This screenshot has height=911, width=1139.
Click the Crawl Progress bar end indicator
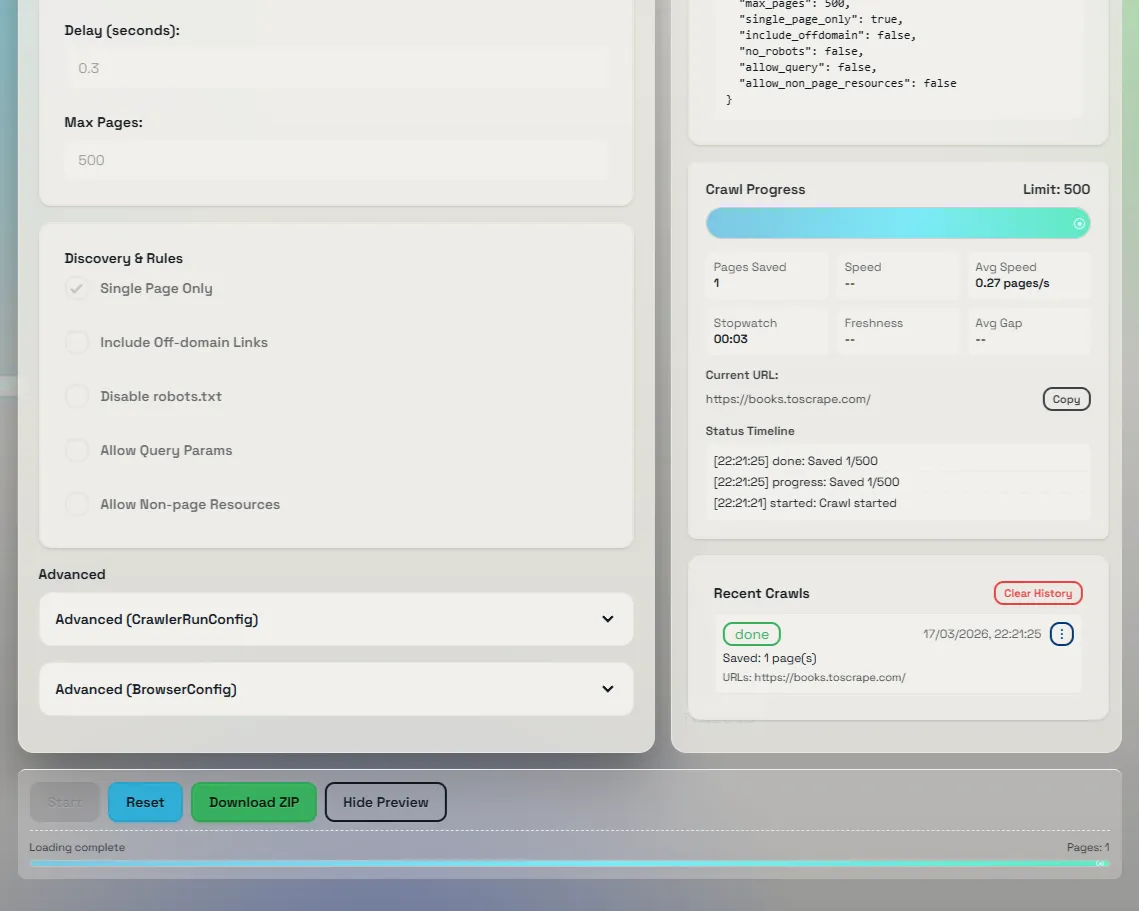1079,224
